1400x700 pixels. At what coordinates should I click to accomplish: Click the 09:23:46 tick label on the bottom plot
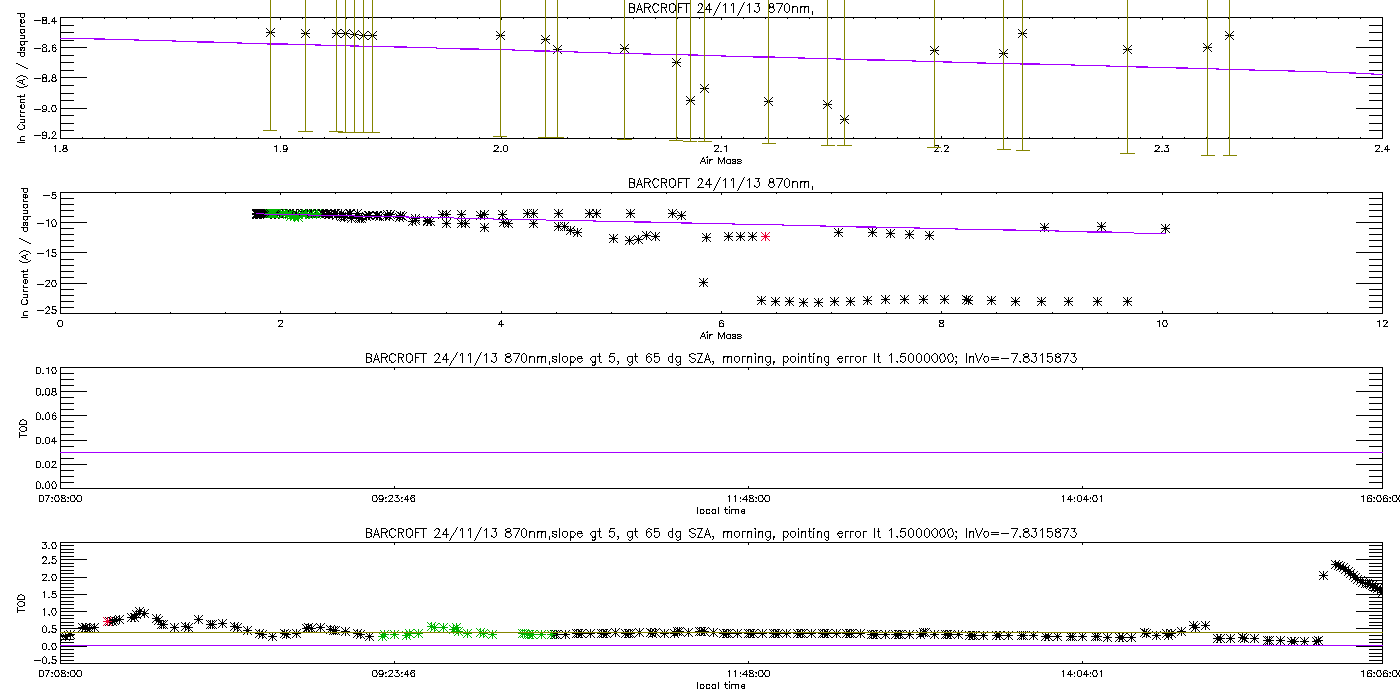click(x=394, y=673)
